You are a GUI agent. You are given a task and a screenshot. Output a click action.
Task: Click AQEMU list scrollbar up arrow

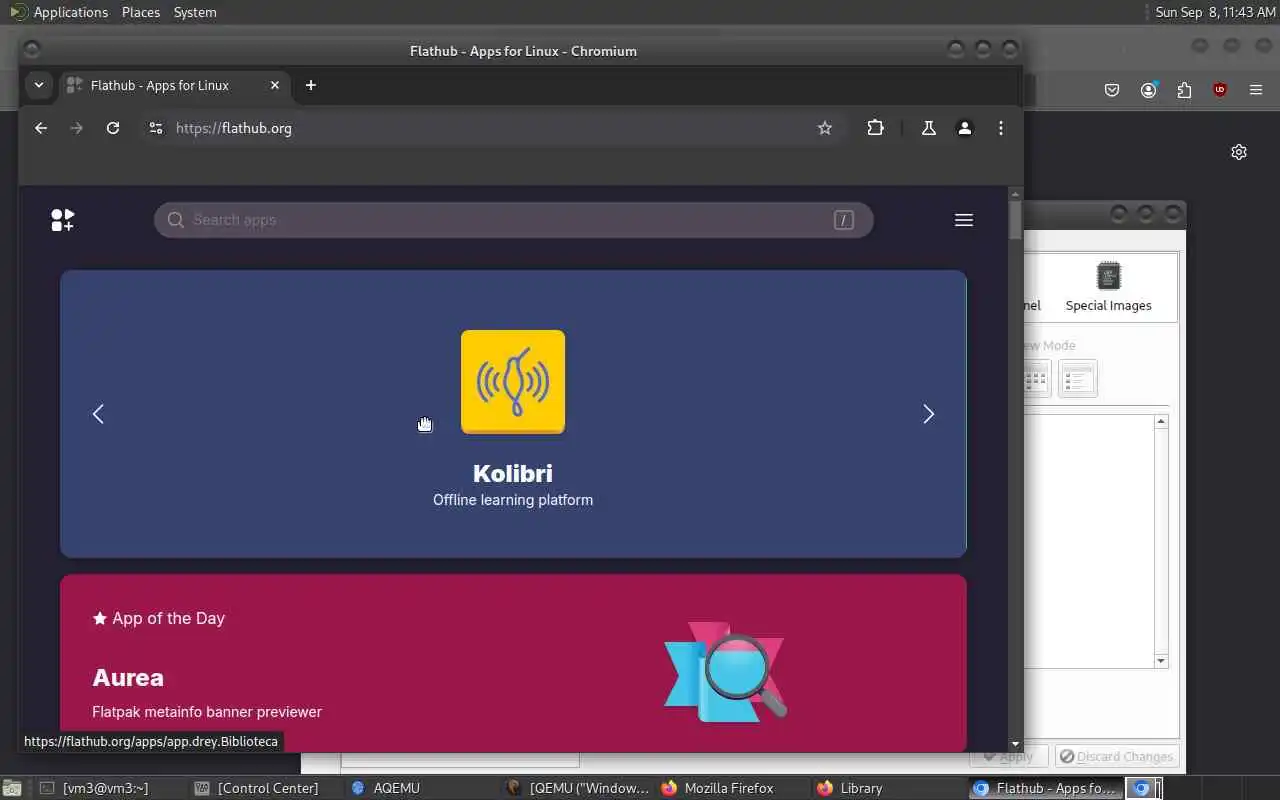[1161, 421]
